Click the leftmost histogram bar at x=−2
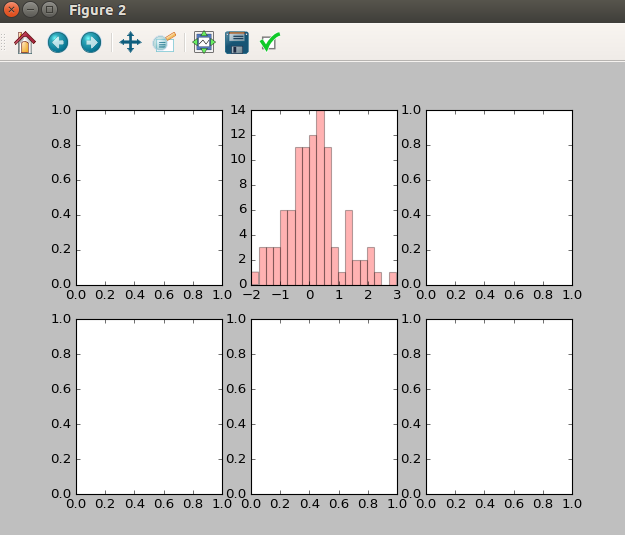 click(x=256, y=279)
